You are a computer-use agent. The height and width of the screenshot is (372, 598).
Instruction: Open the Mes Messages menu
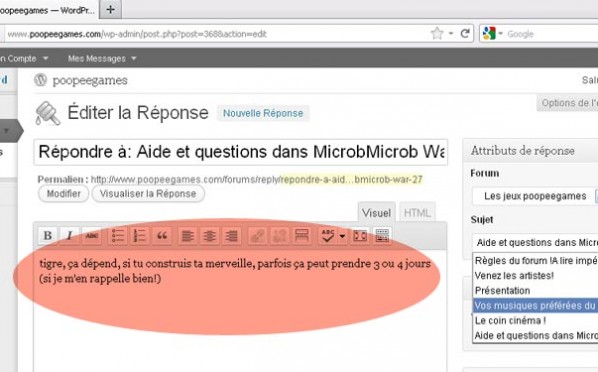101,58
